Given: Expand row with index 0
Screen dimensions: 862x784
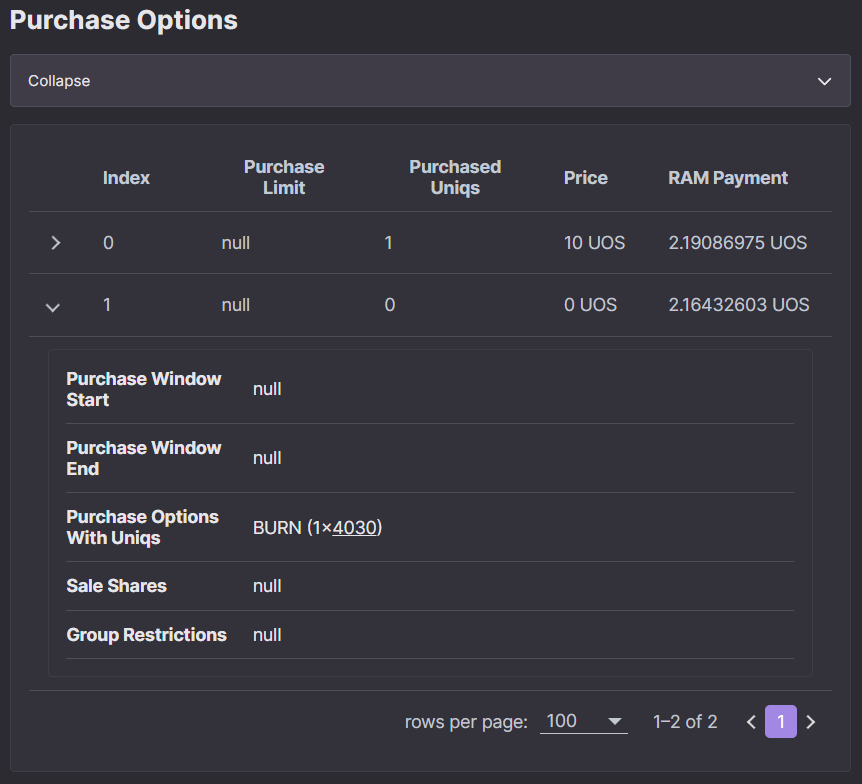Looking at the screenshot, I should coord(55,242).
